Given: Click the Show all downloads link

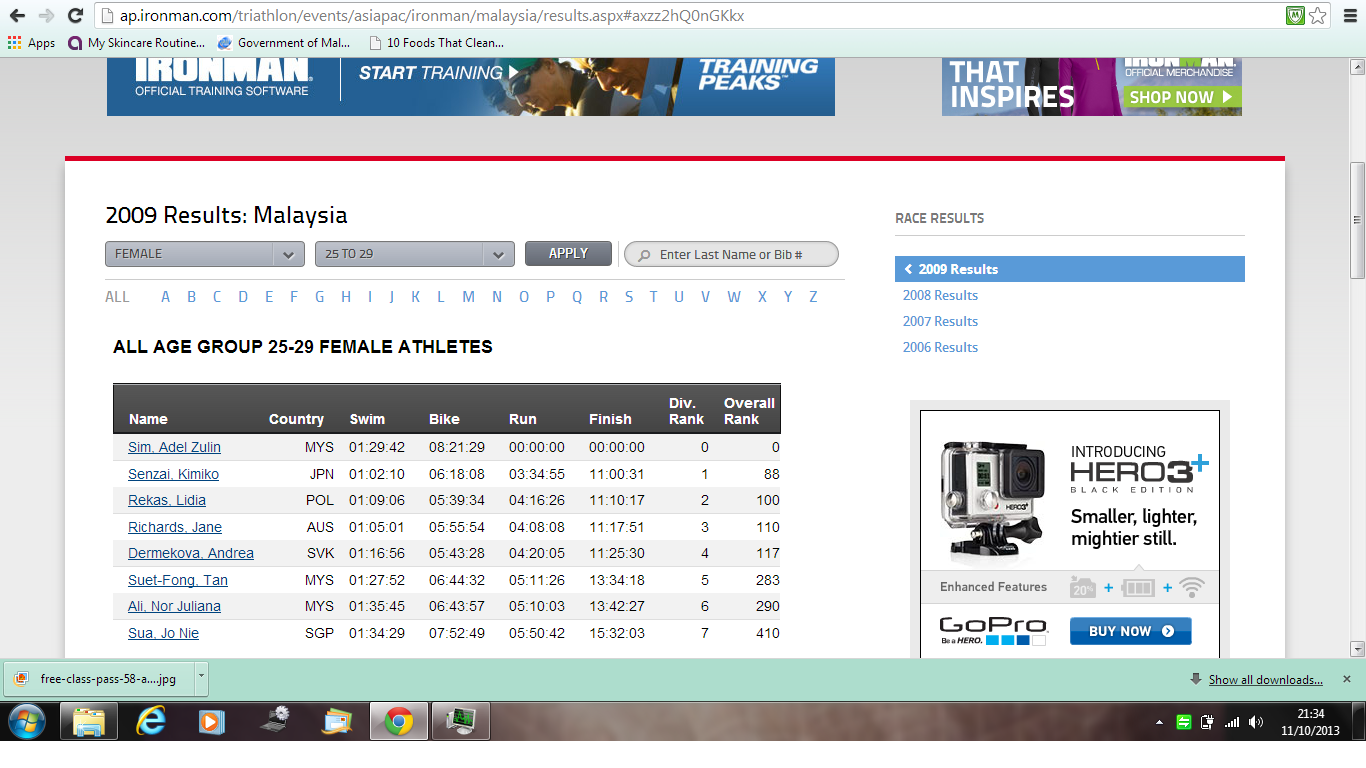Looking at the screenshot, I should tap(1265, 680).
